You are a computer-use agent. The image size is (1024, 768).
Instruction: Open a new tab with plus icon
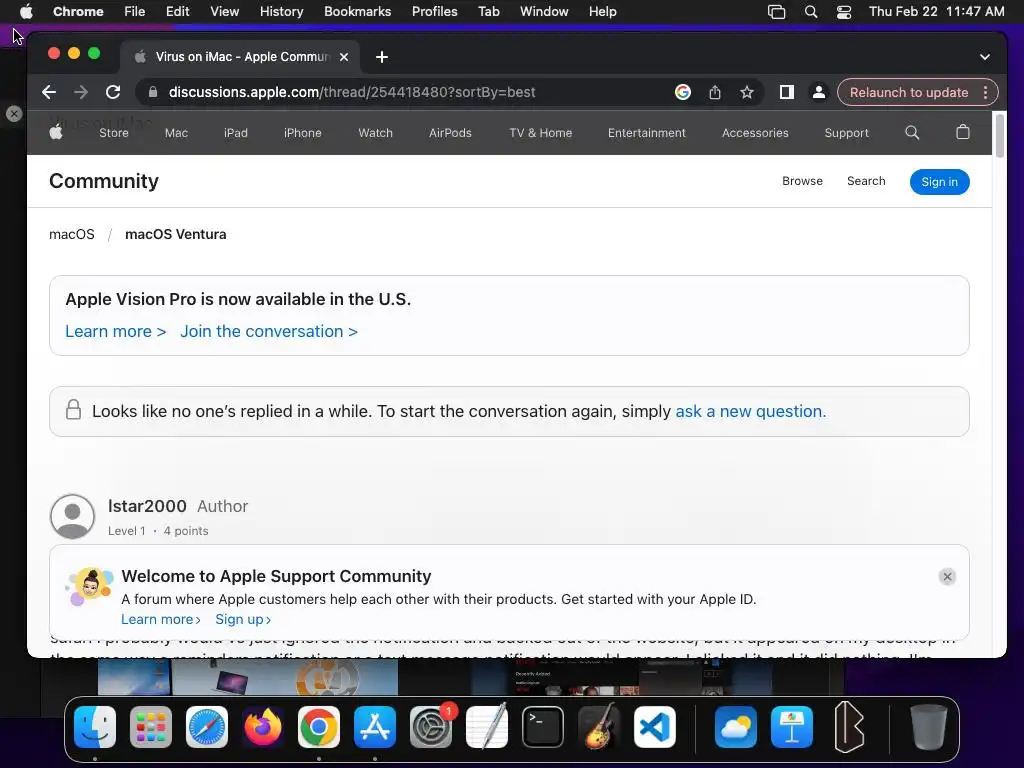pyautogui.click(x=382, y=57)
